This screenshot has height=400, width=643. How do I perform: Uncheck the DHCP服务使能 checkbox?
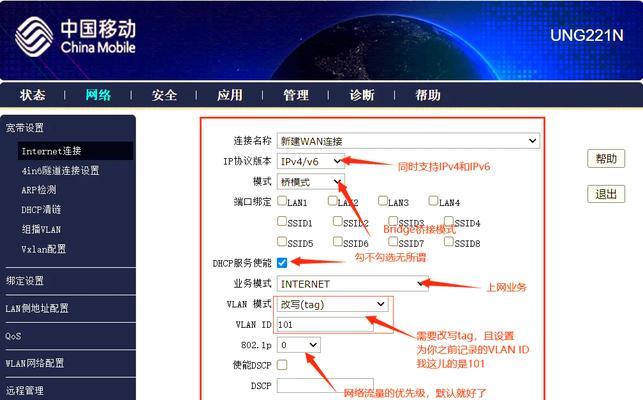[x=282, y=263]
